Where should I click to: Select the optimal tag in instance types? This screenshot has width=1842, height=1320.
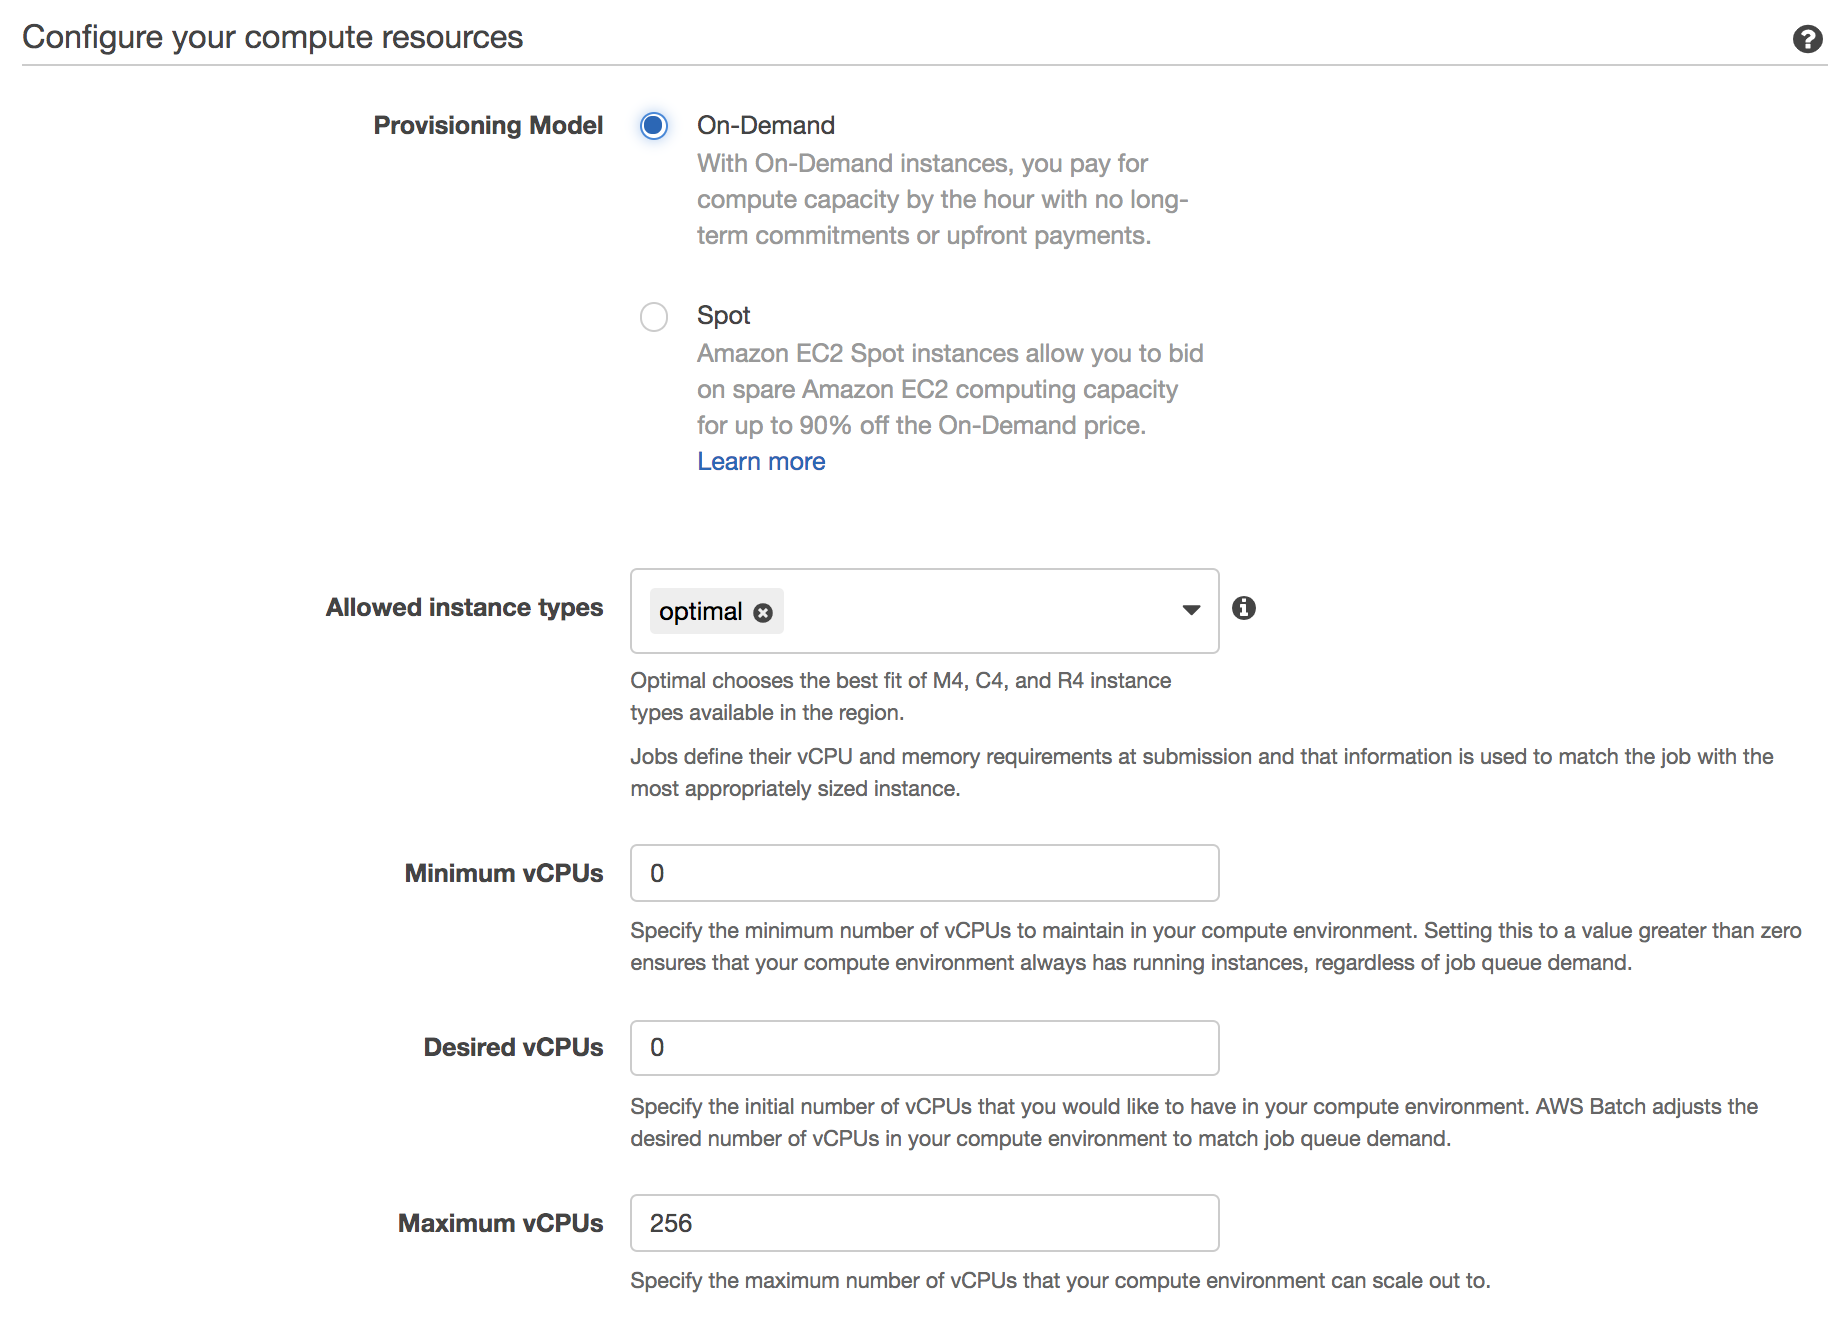pyautogui.click(x=700, y=611)
